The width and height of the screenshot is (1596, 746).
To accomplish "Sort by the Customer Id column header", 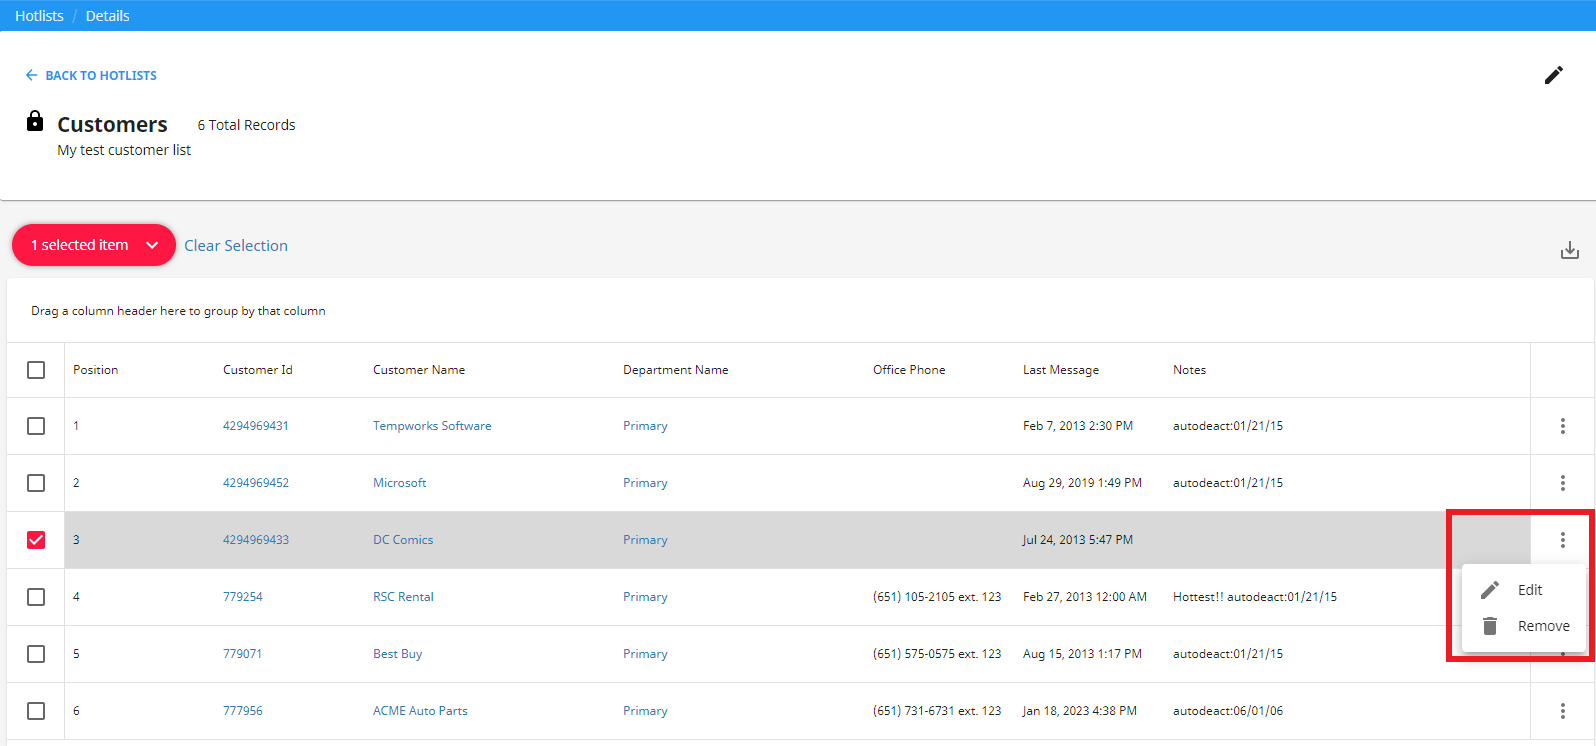I will [x=258, y=370].
